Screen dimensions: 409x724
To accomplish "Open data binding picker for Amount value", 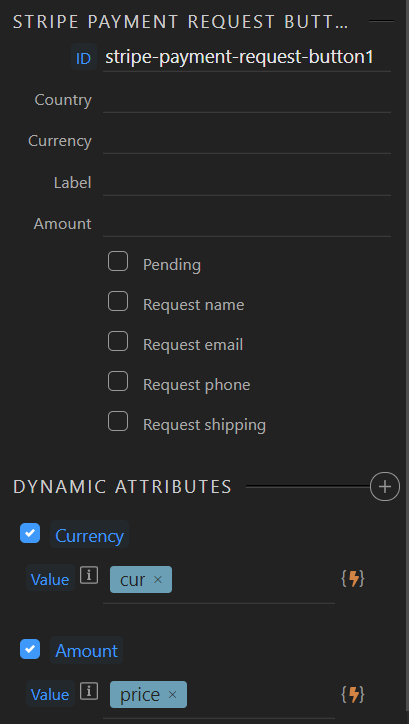I will click(x=353, y=694).
